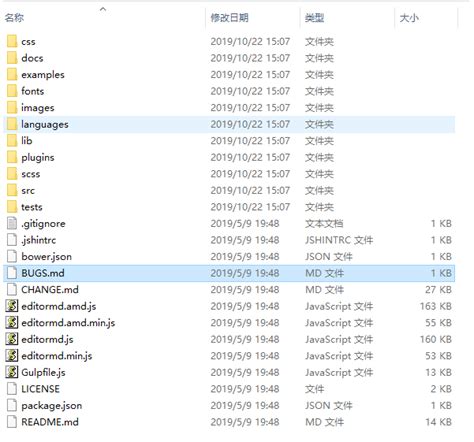Click the Gulpfile.js script icon
This screenshot has height=442, width=474.
point(12,372)
